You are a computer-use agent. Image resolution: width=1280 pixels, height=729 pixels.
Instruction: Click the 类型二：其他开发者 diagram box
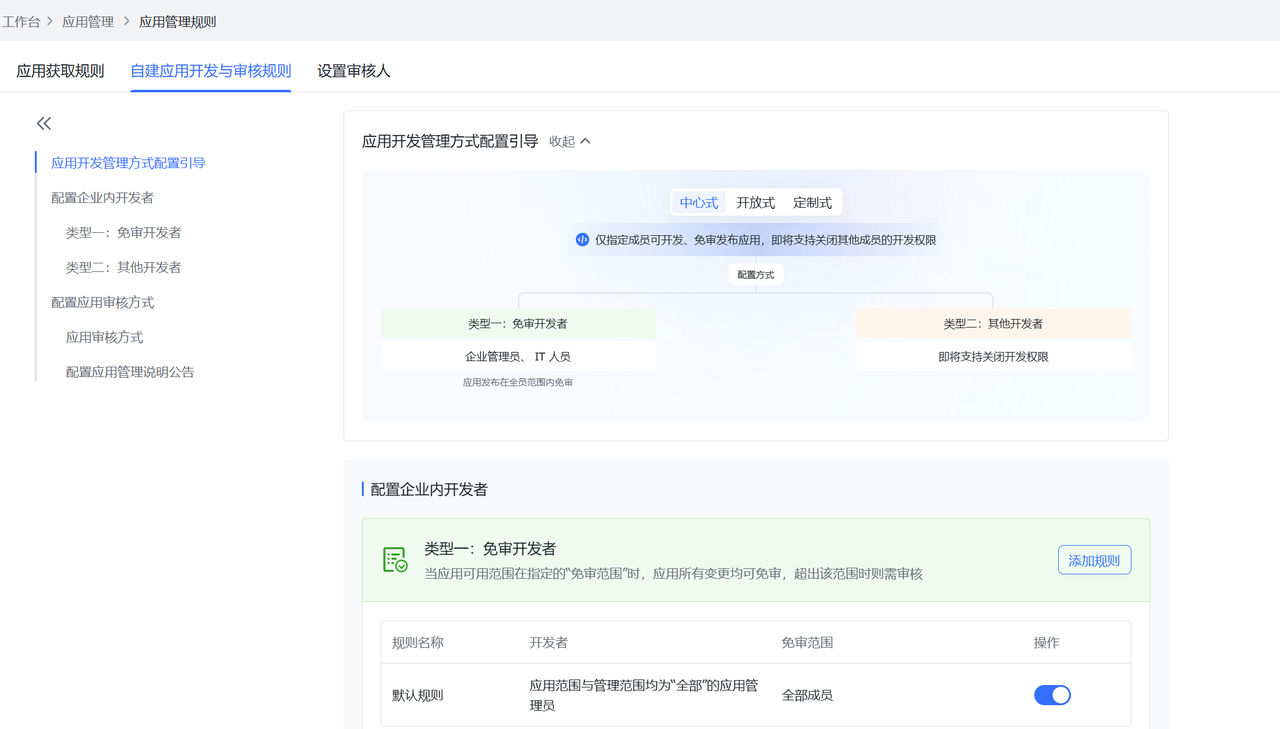click(993, 324)
